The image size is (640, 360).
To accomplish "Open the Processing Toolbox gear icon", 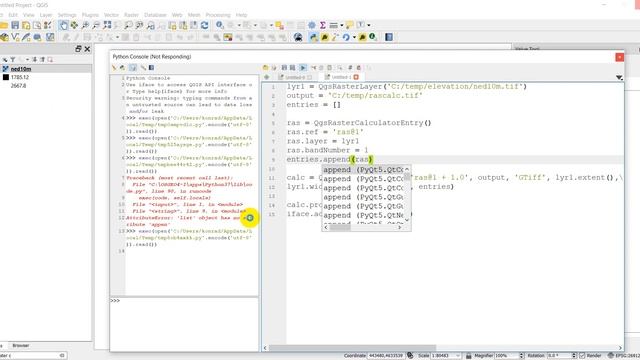I will [312, 25].
